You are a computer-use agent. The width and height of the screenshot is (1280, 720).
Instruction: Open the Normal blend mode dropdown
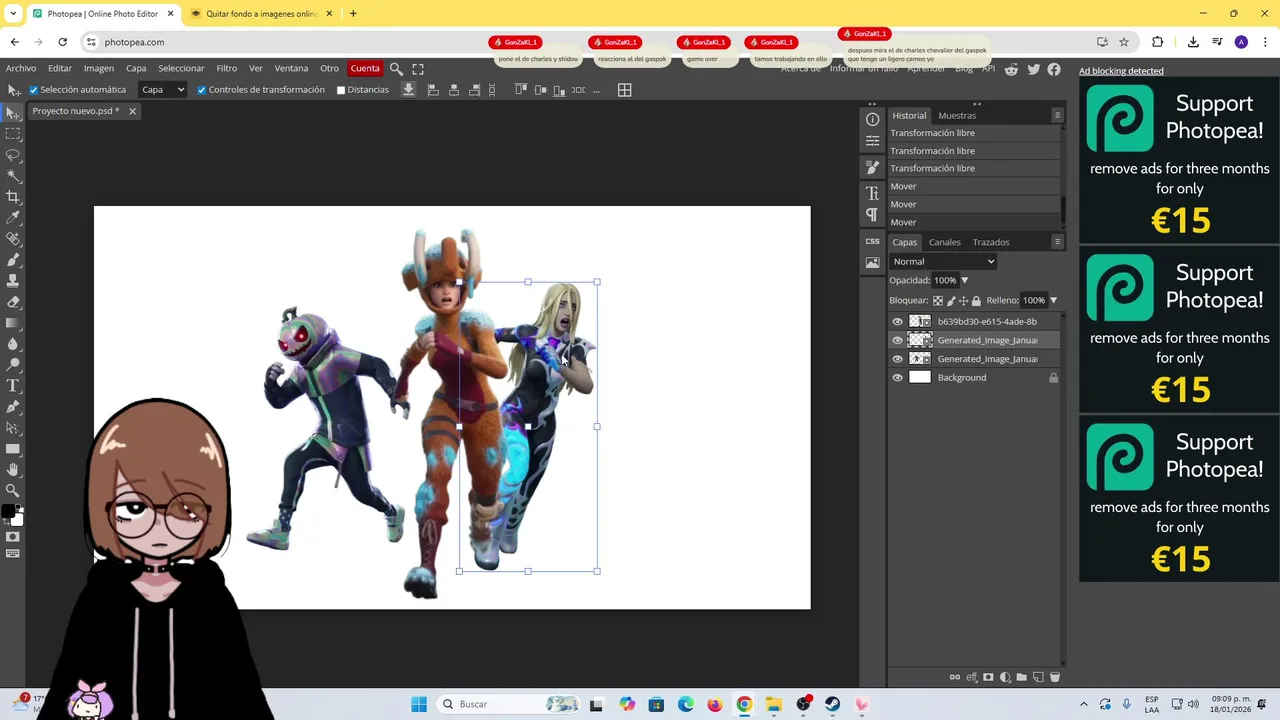(x=943, y=262)
